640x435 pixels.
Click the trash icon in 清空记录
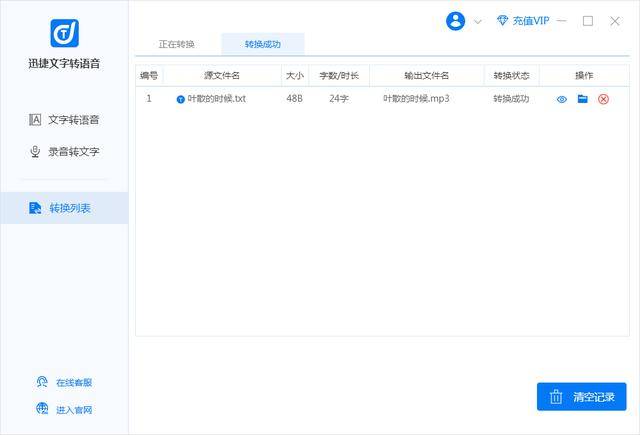(x=556, y=397)
